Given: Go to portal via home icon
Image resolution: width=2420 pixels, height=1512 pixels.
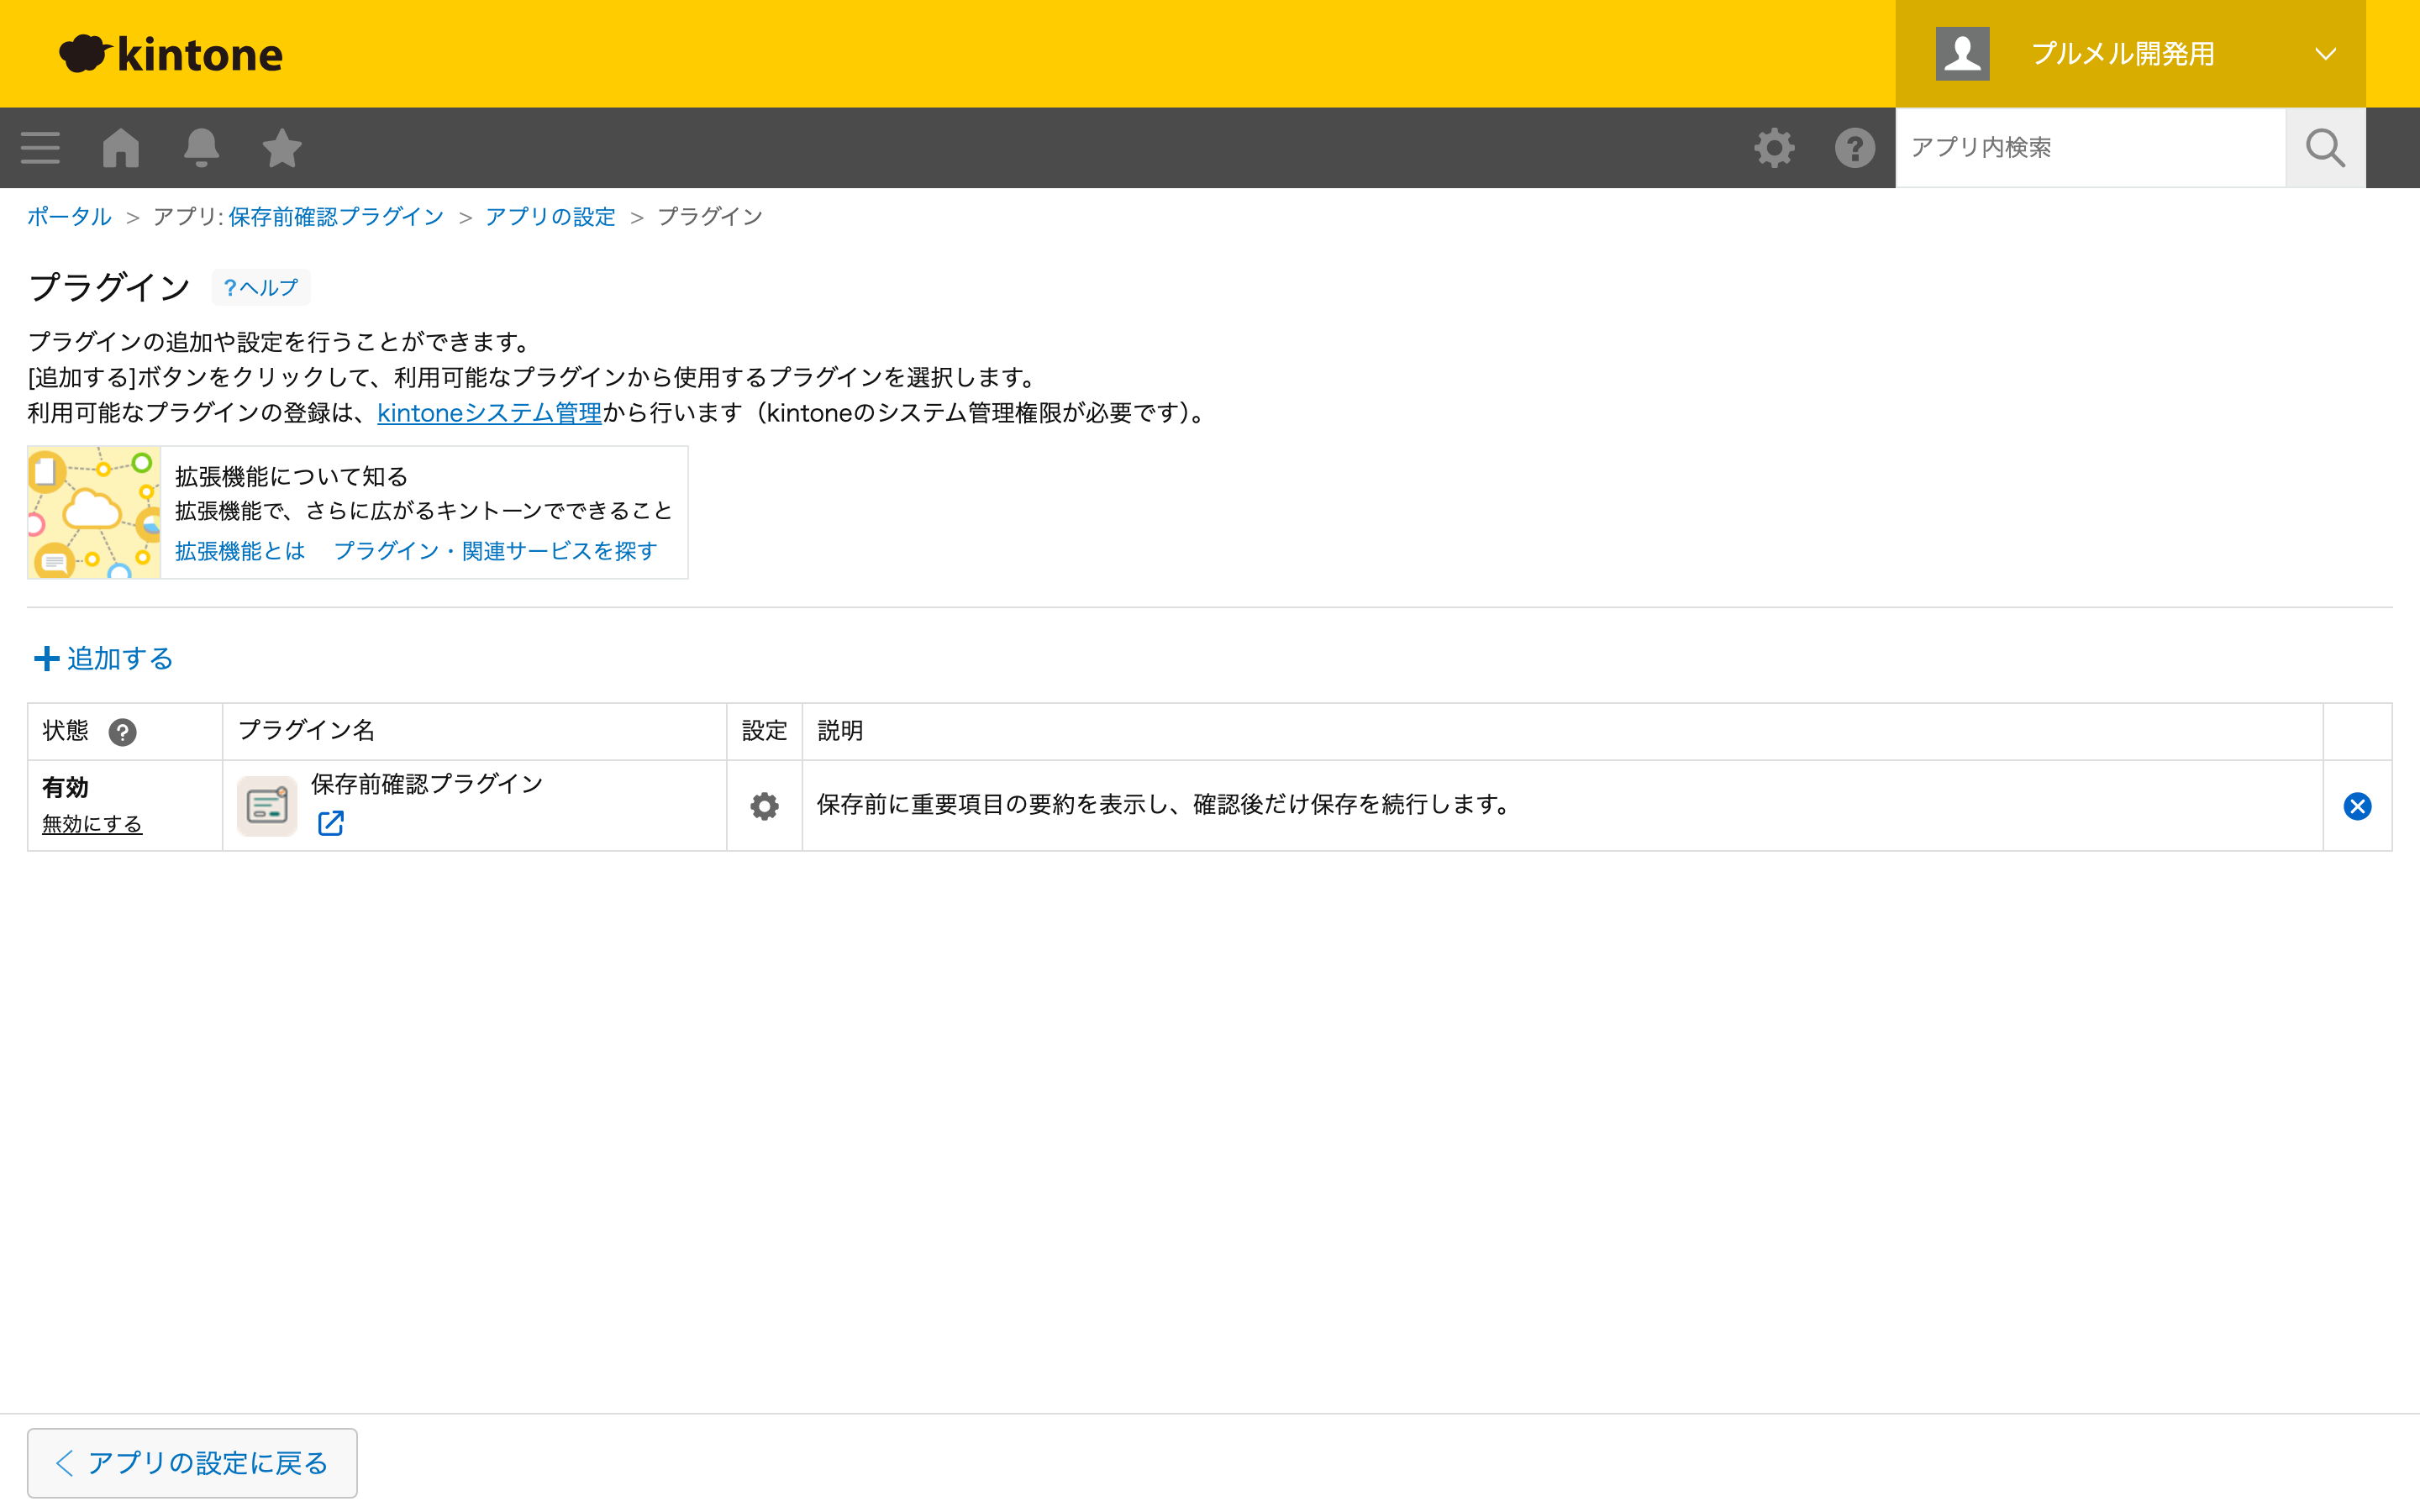Looking at the screenshot, I should [121, 148].
